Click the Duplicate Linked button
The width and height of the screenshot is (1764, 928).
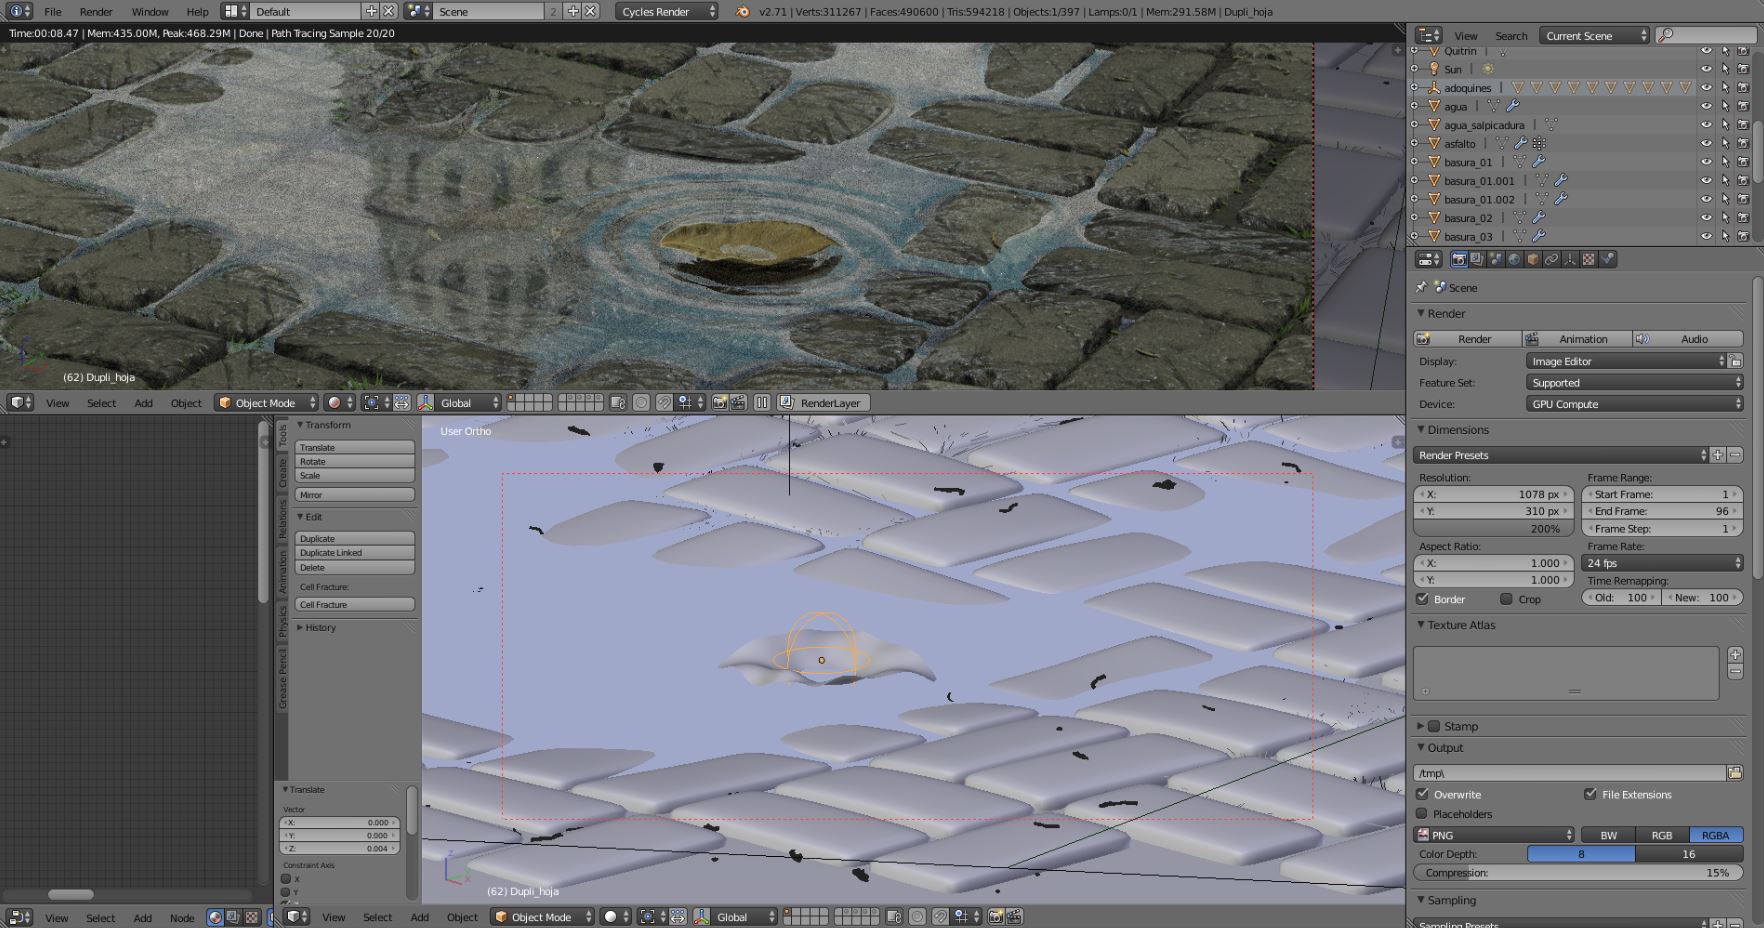coord(354,553)
